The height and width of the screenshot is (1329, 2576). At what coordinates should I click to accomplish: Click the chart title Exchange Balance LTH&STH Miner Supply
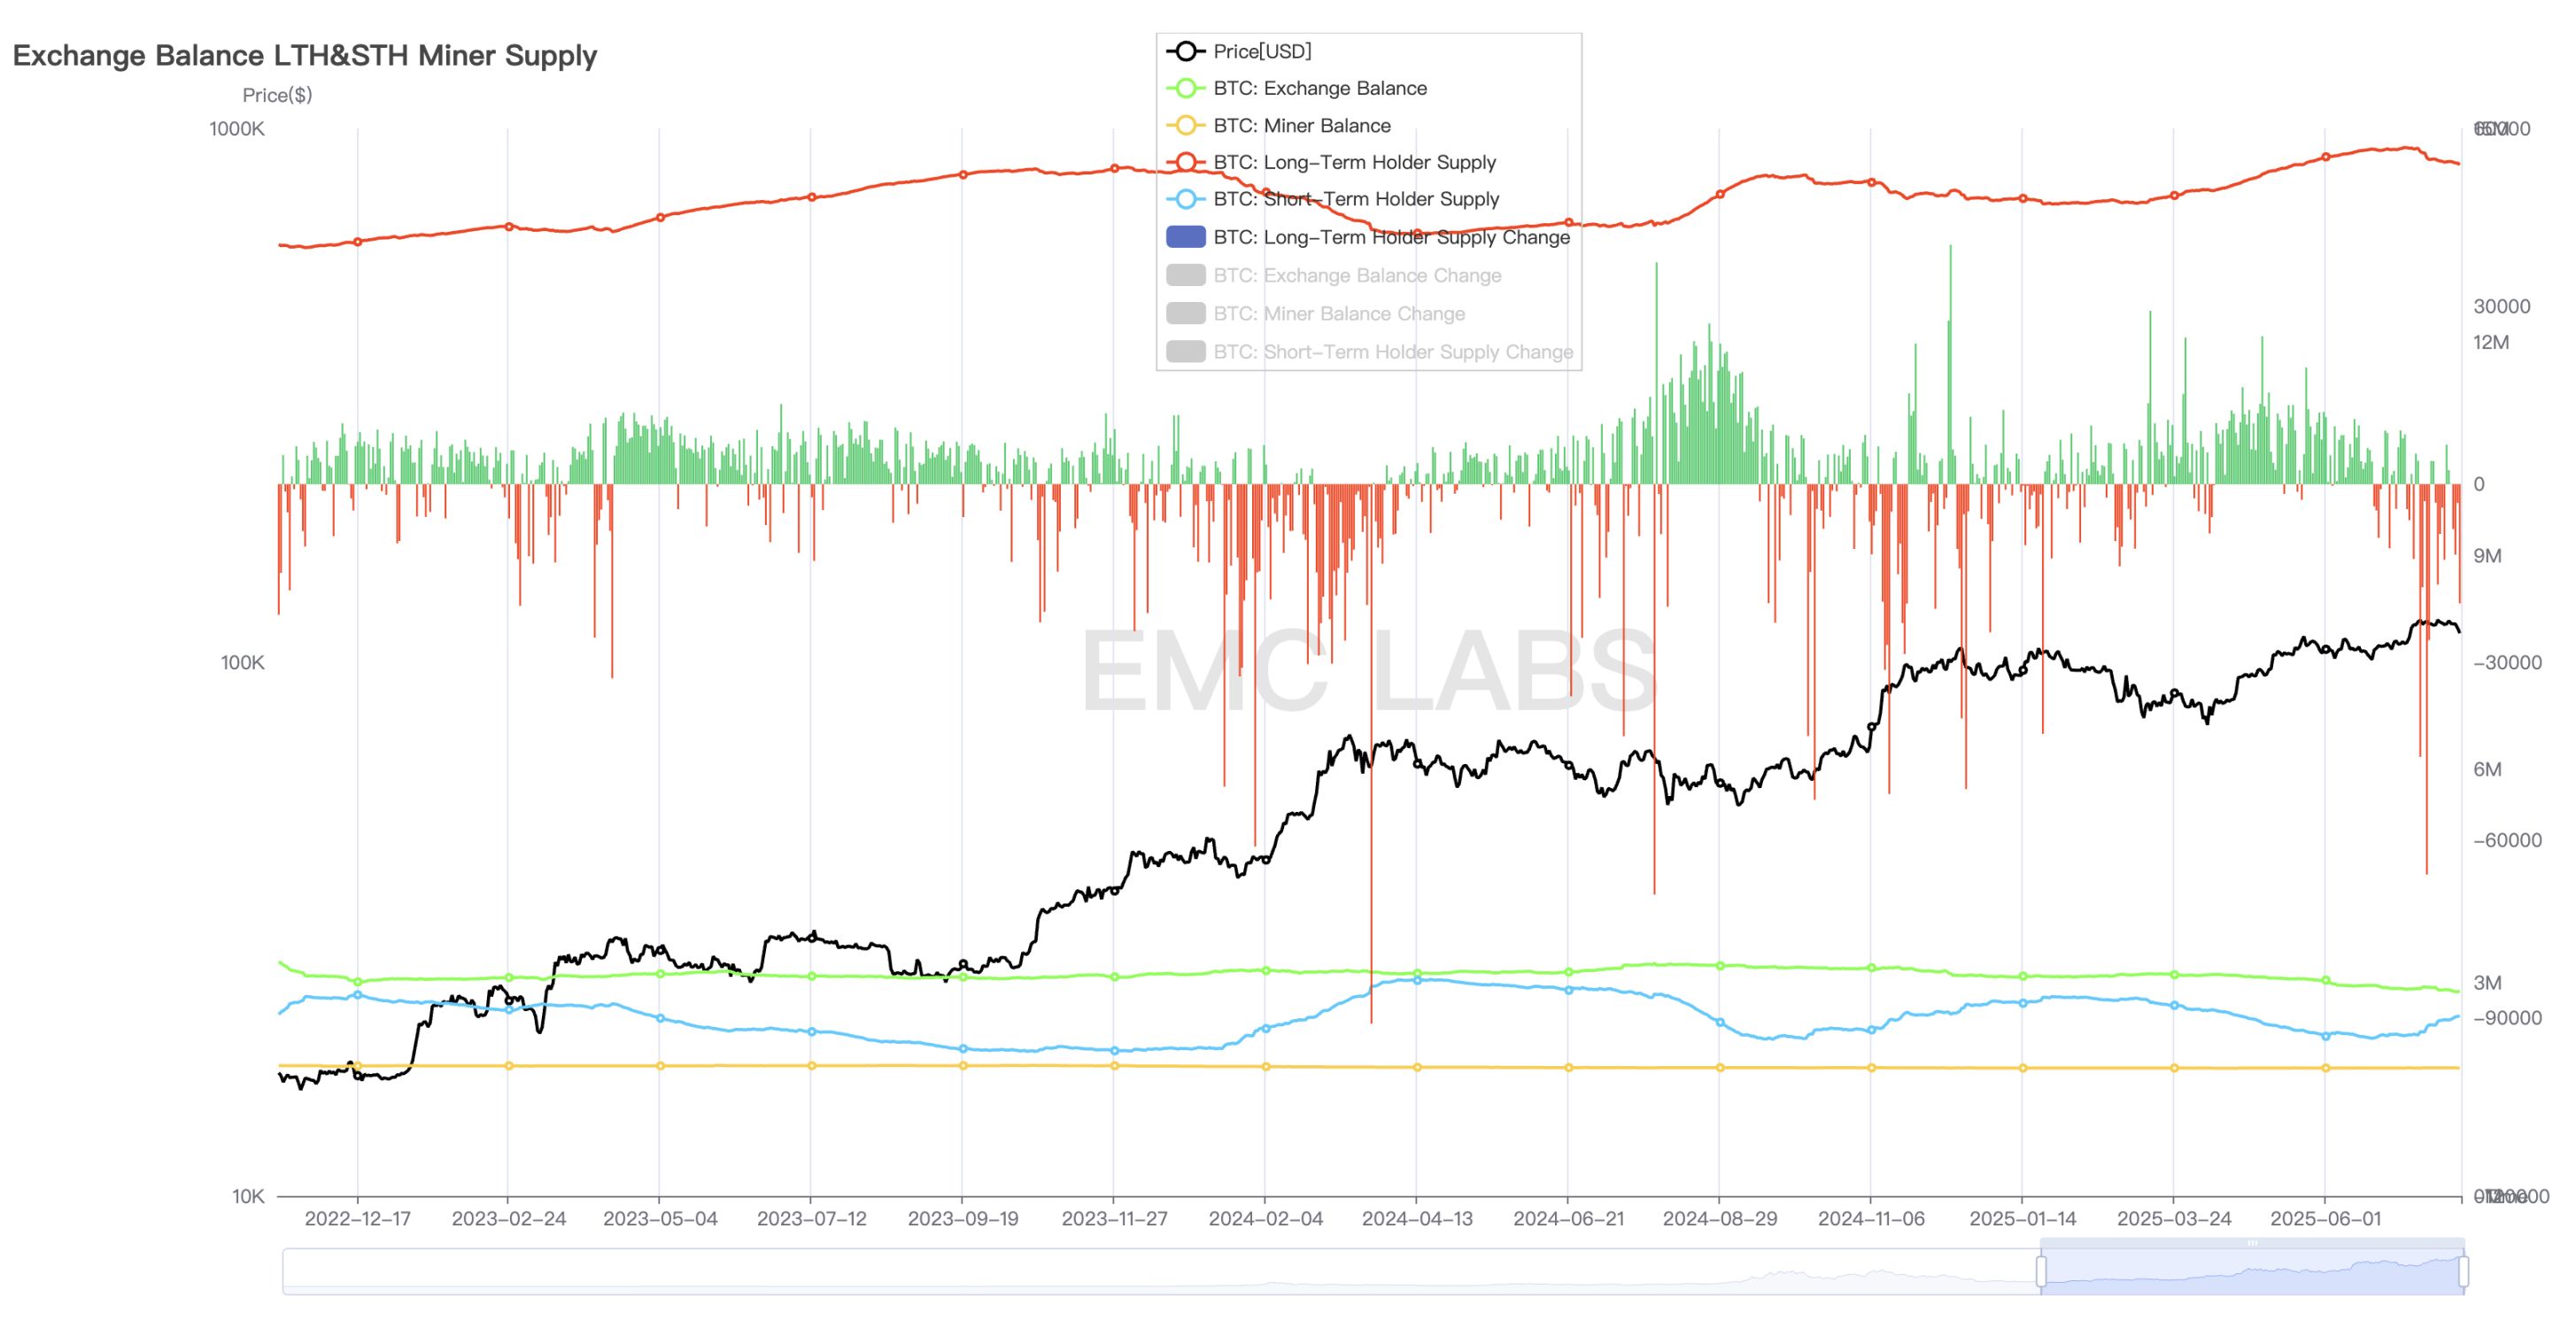pos(304,55)
